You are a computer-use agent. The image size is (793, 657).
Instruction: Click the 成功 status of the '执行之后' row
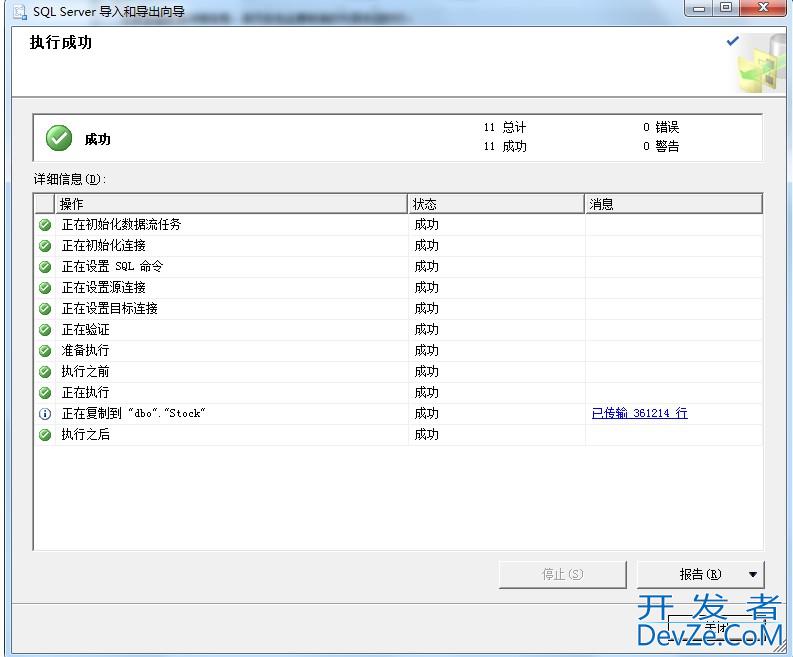(426, 434)
